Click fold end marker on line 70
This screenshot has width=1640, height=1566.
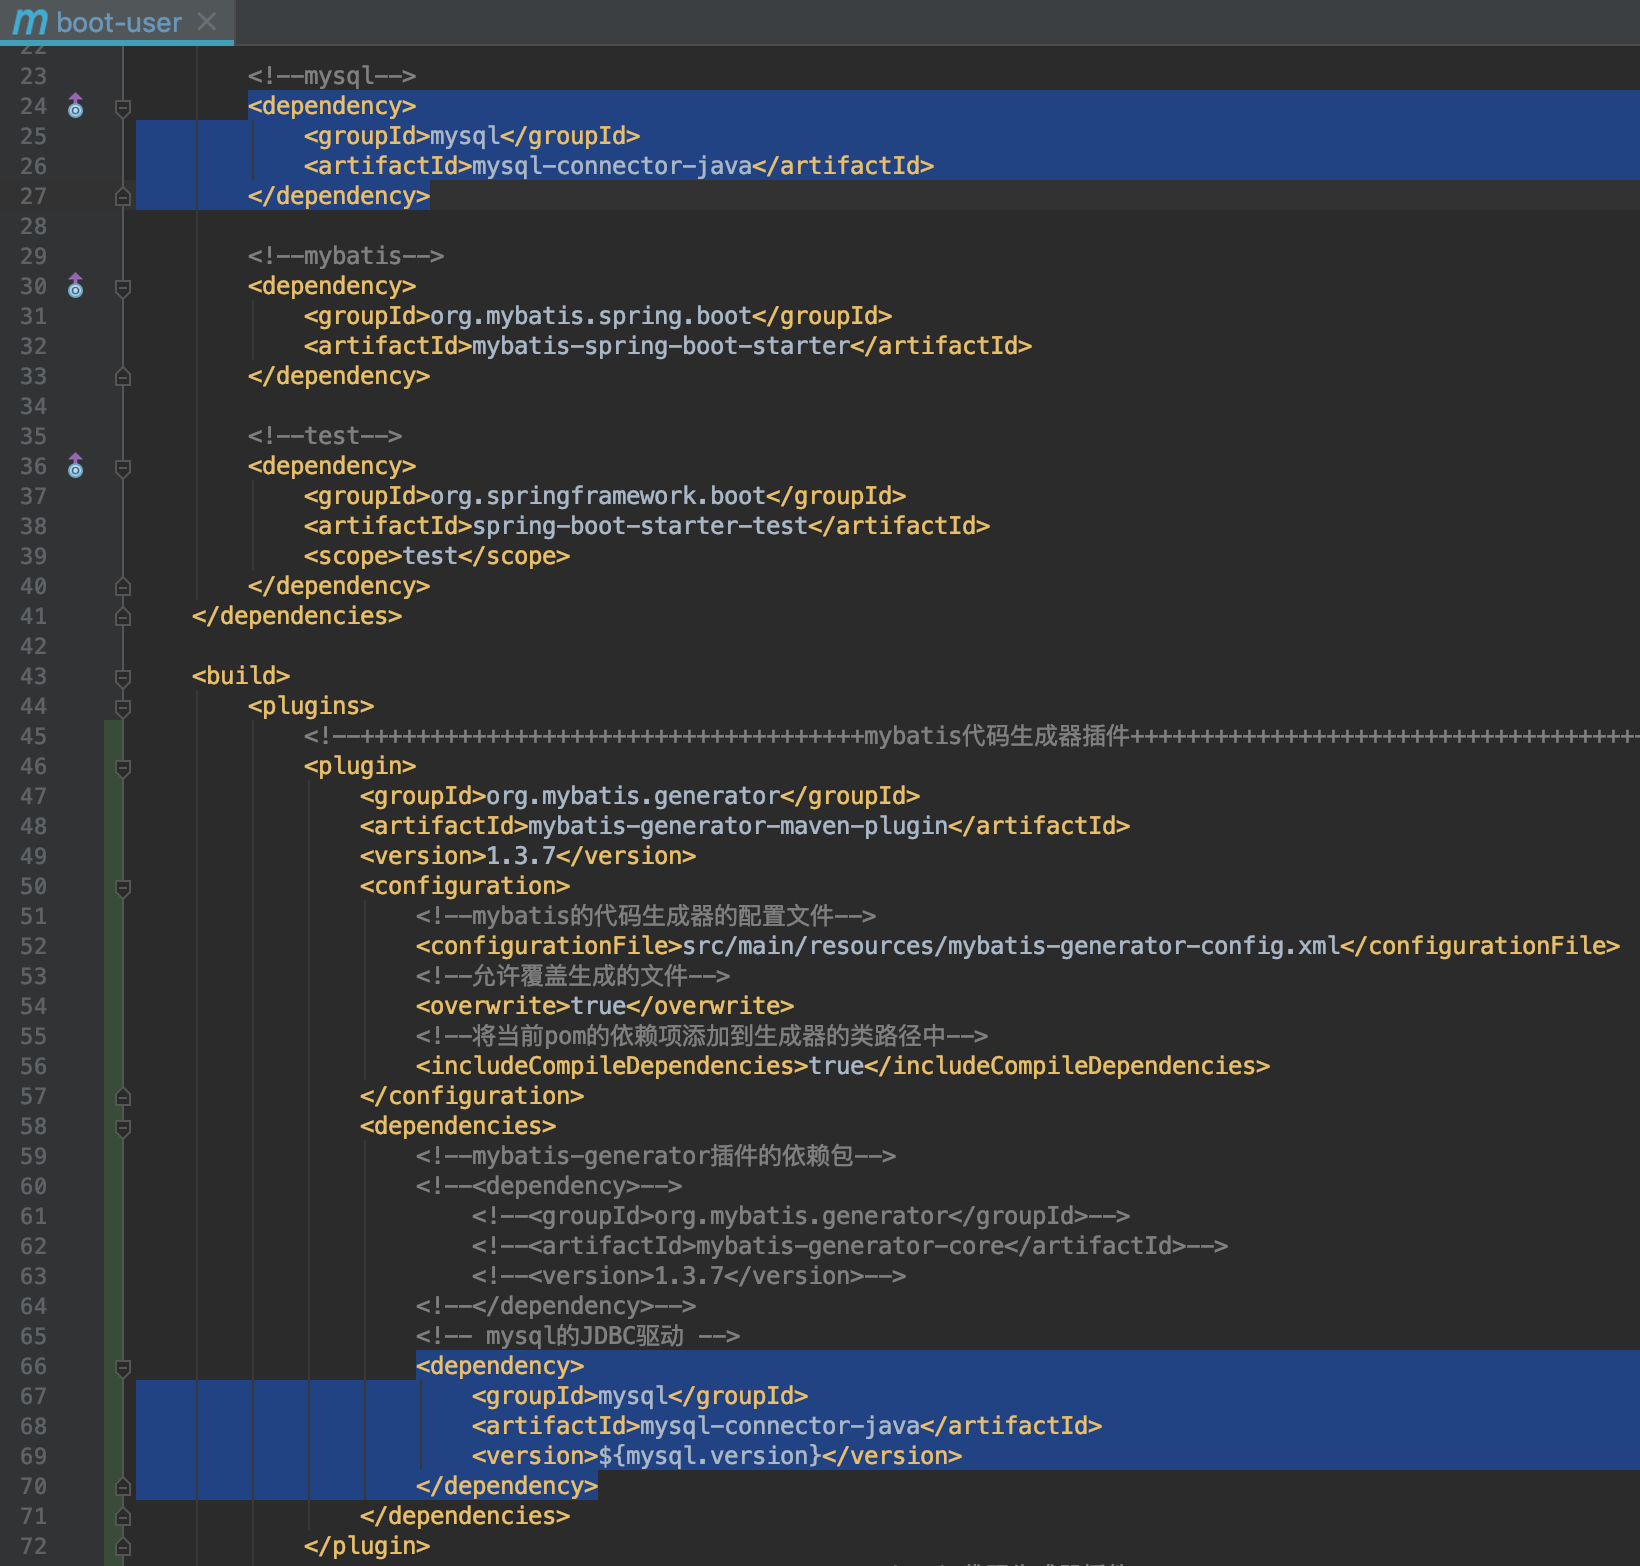[x=123, y=1486]
